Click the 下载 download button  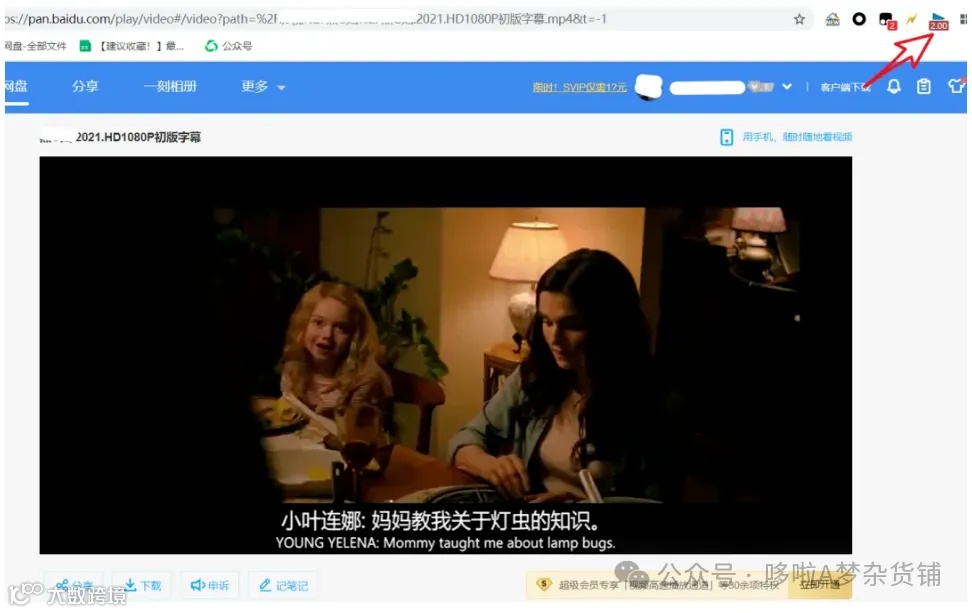tap(143, 585)
